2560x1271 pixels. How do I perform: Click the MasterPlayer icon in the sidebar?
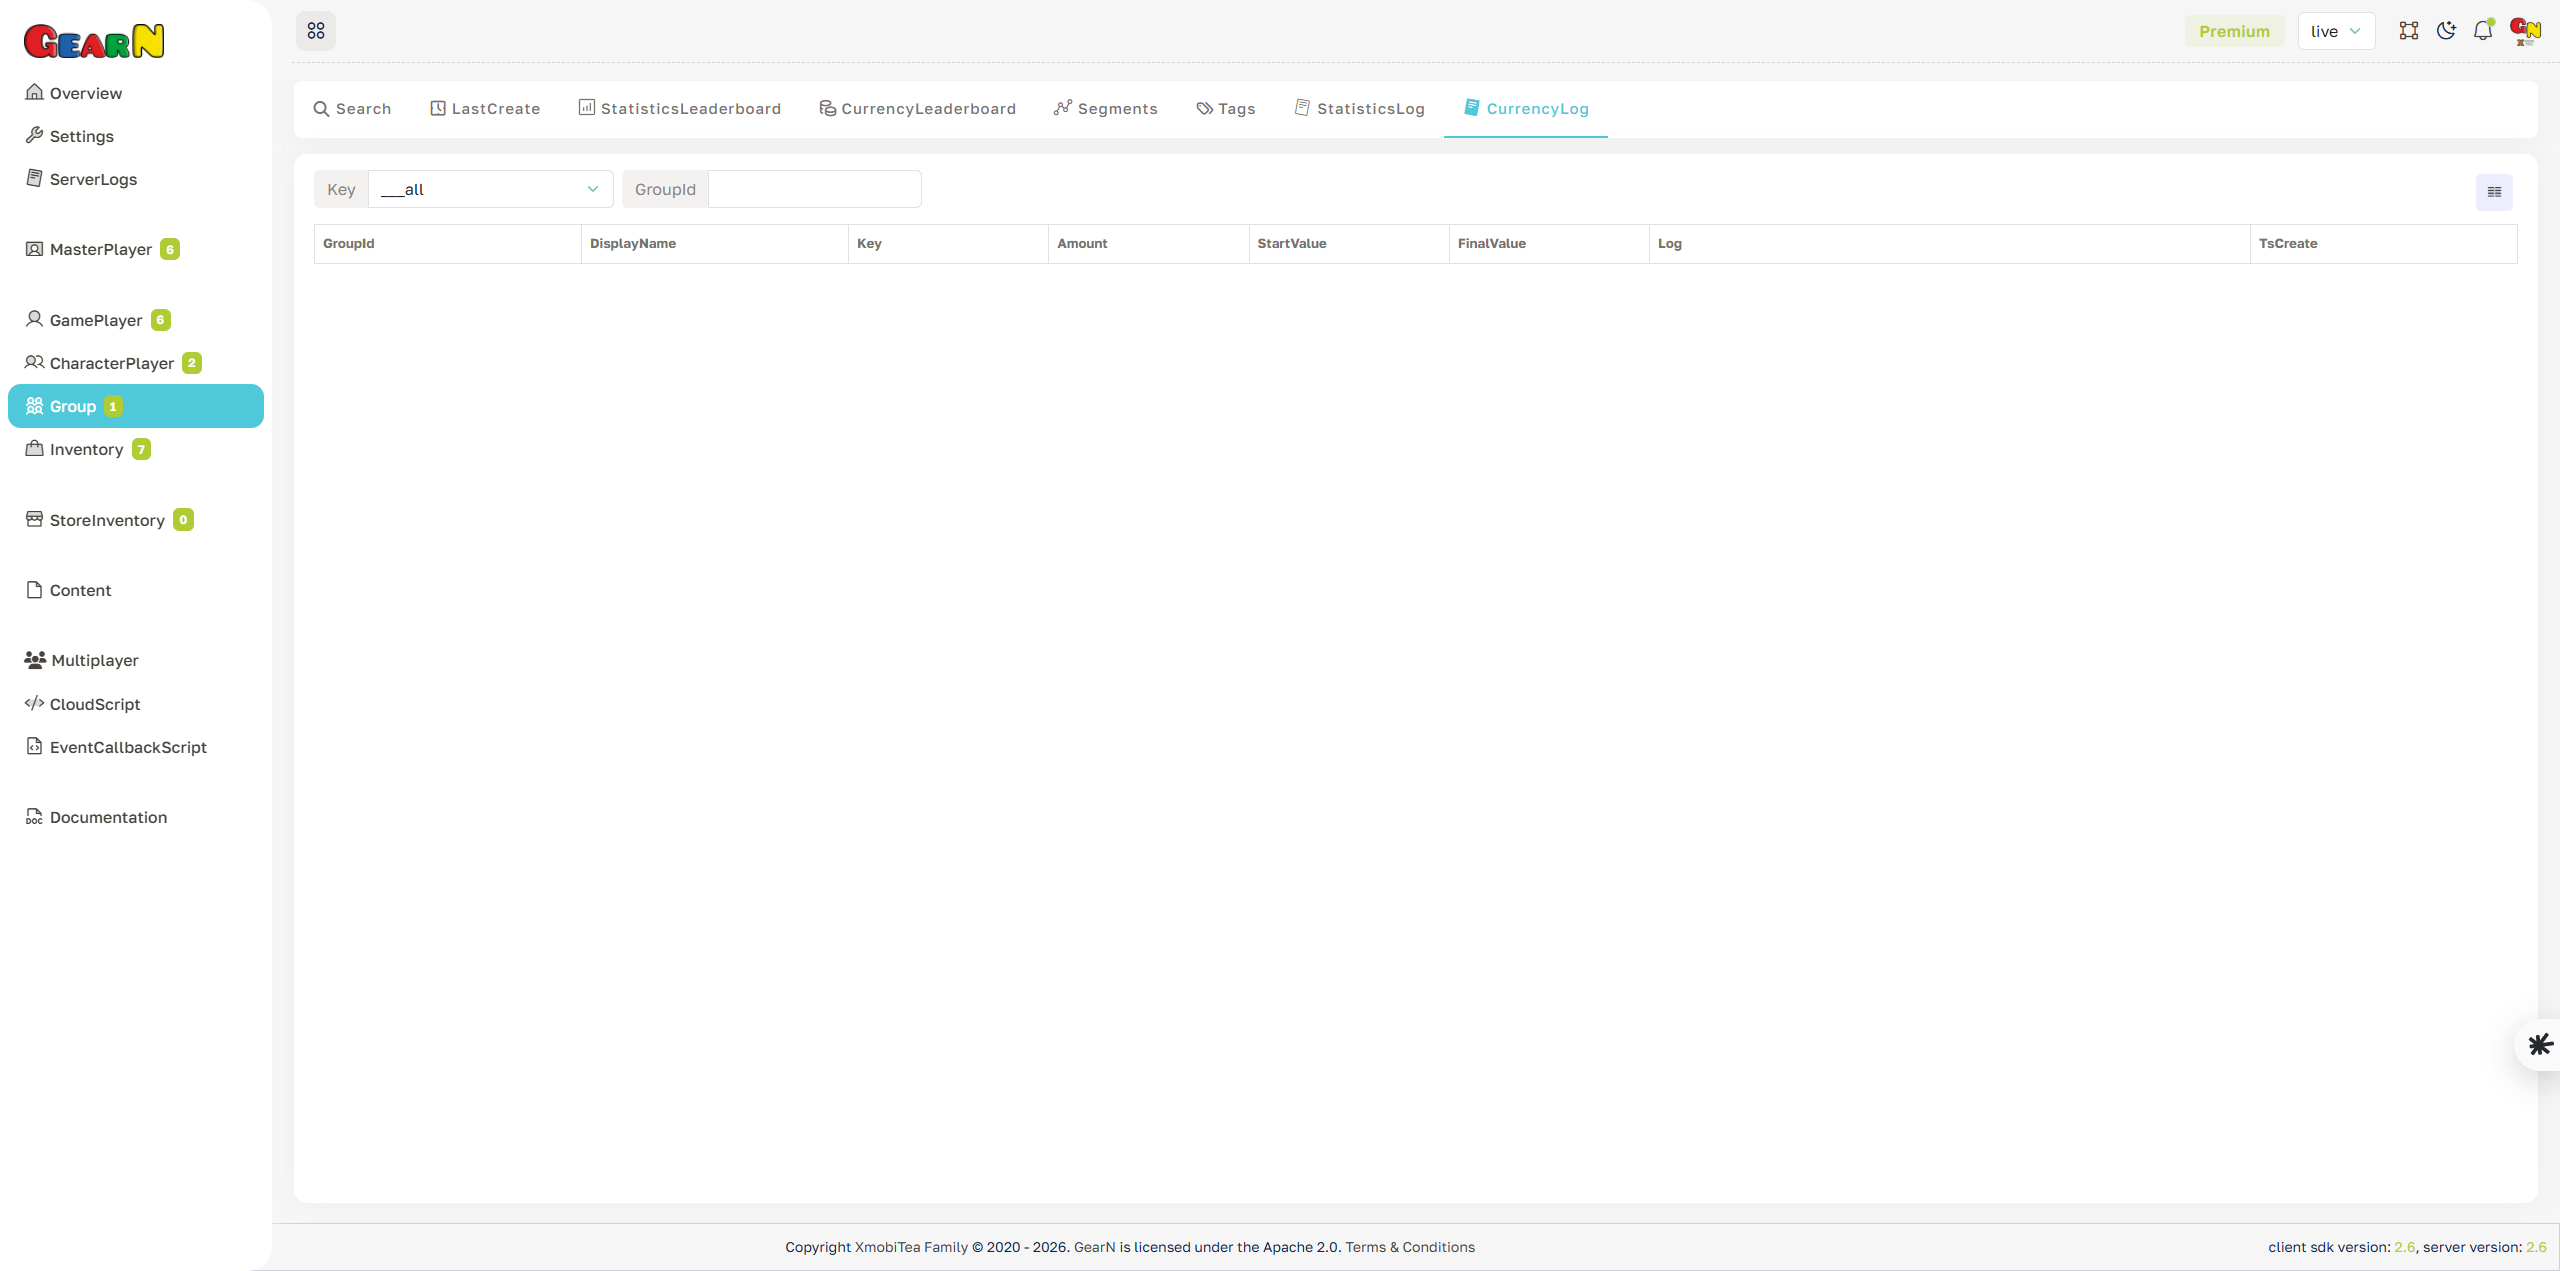34,249
